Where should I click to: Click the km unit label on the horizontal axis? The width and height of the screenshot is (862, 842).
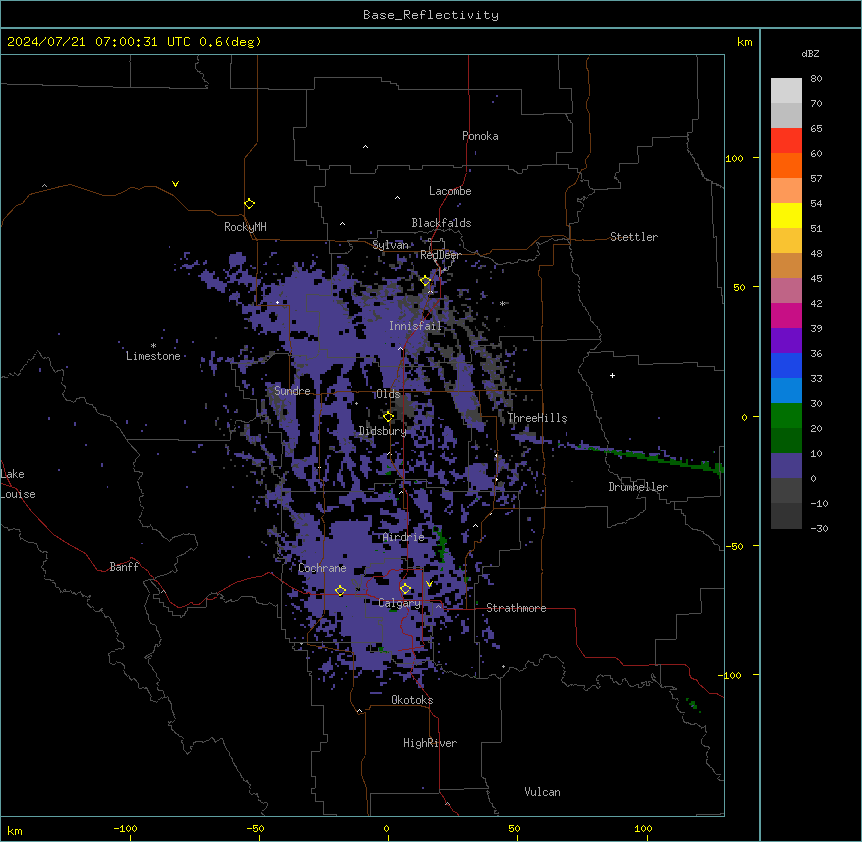coord(15,831)
